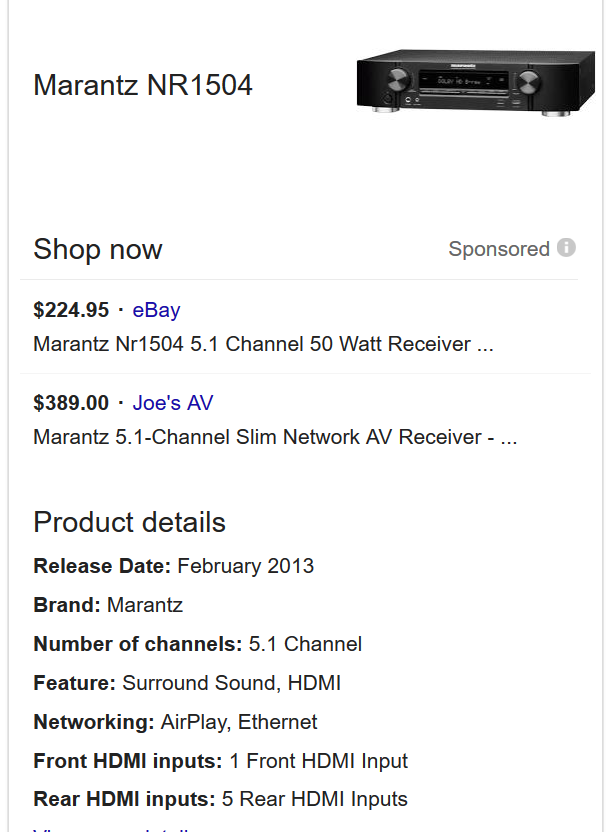Viewport: 613px width, 832px height.
Task: Open the 50 Watt Receiver eBay listing
Action: click(x=263, y=344)
